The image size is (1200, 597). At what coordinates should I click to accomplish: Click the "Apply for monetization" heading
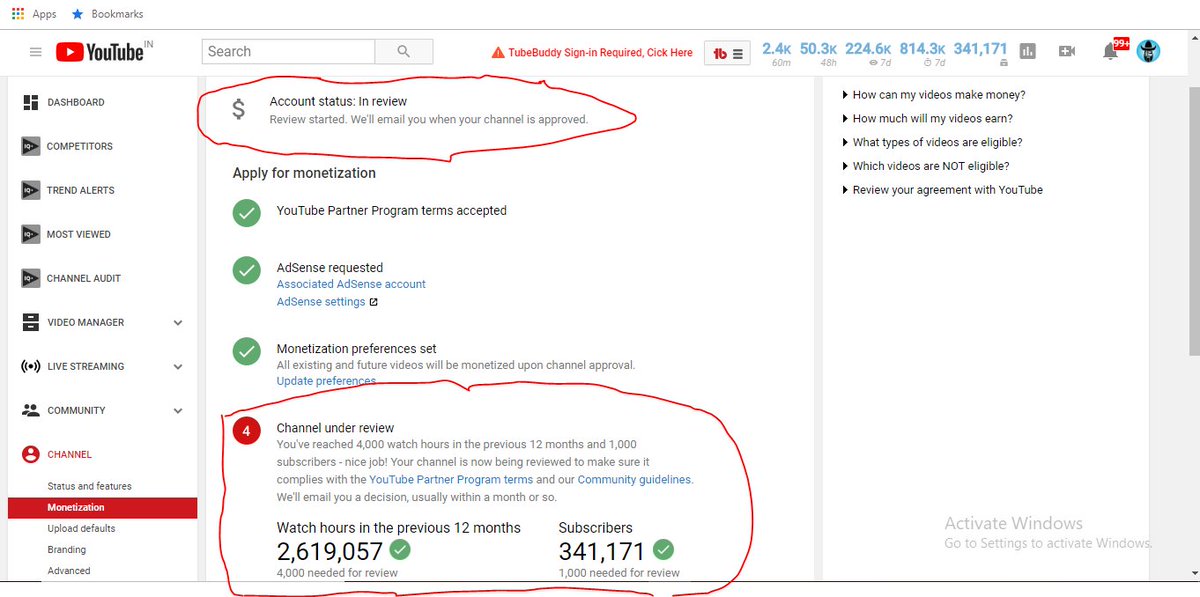[x=304, y=173]
